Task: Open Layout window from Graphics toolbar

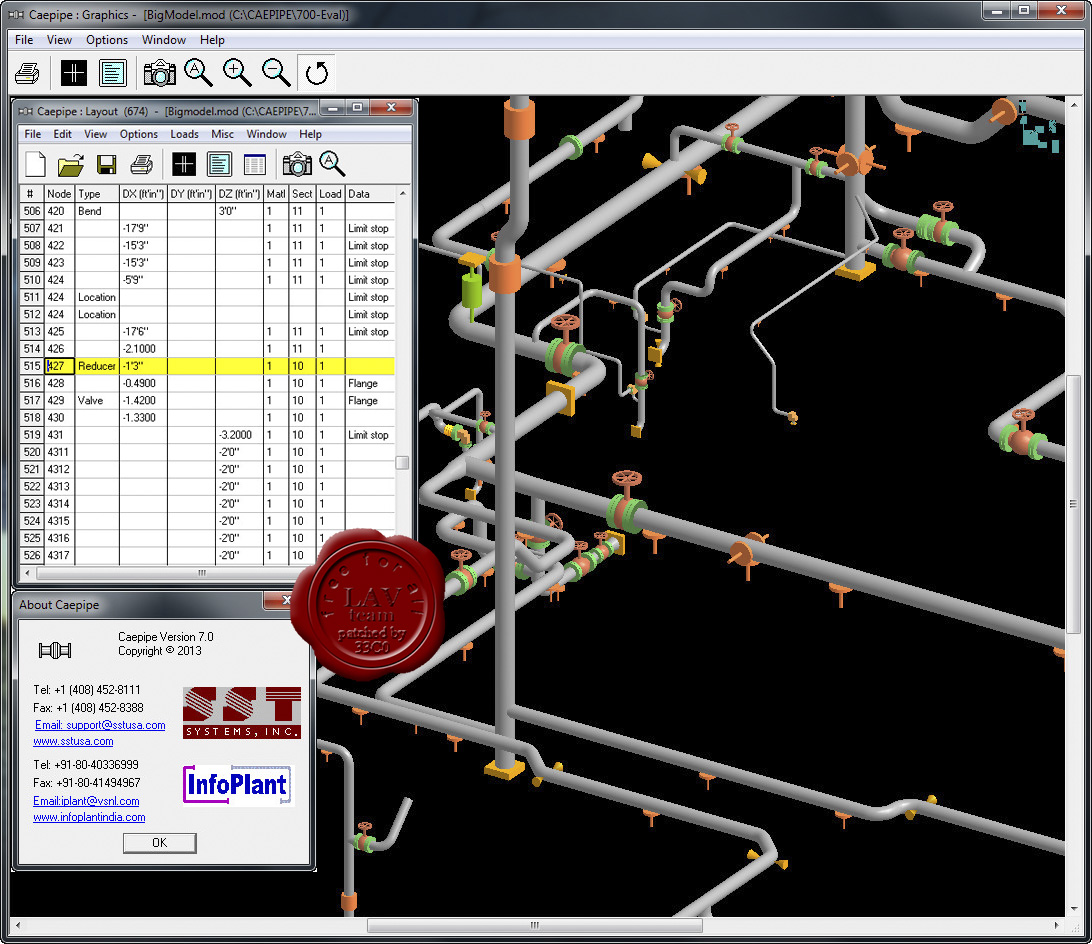Action: point(74,73)
